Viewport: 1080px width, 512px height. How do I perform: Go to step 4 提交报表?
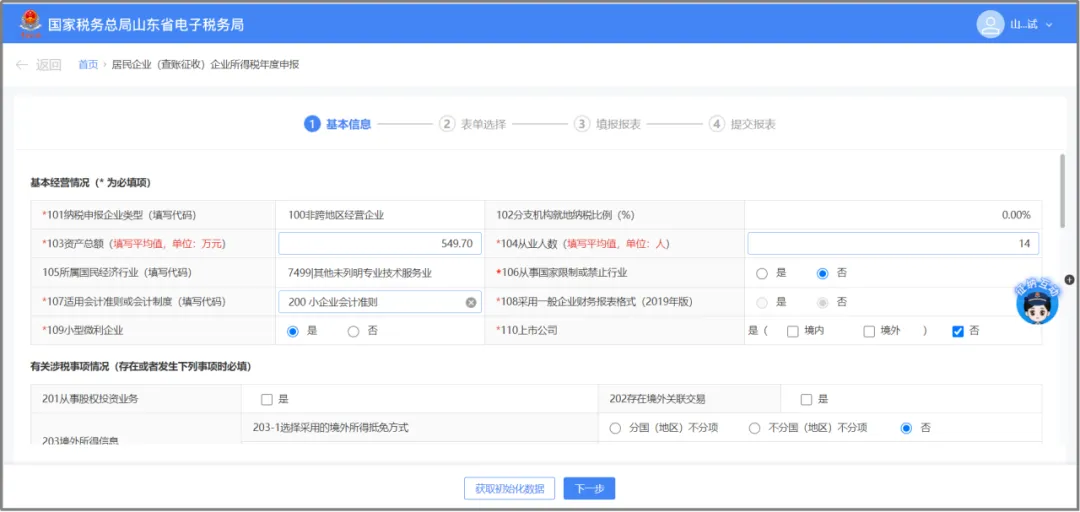[743, 124]
